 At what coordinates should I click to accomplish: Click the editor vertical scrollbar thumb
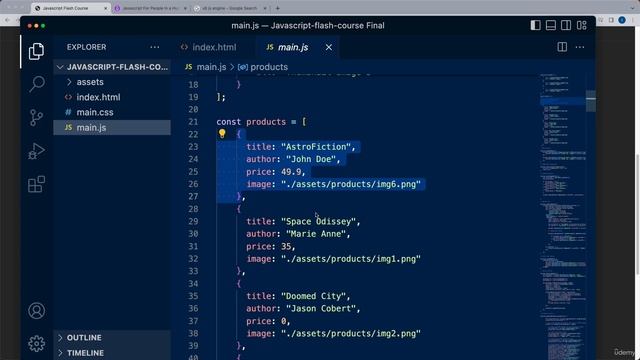point(591,101)
